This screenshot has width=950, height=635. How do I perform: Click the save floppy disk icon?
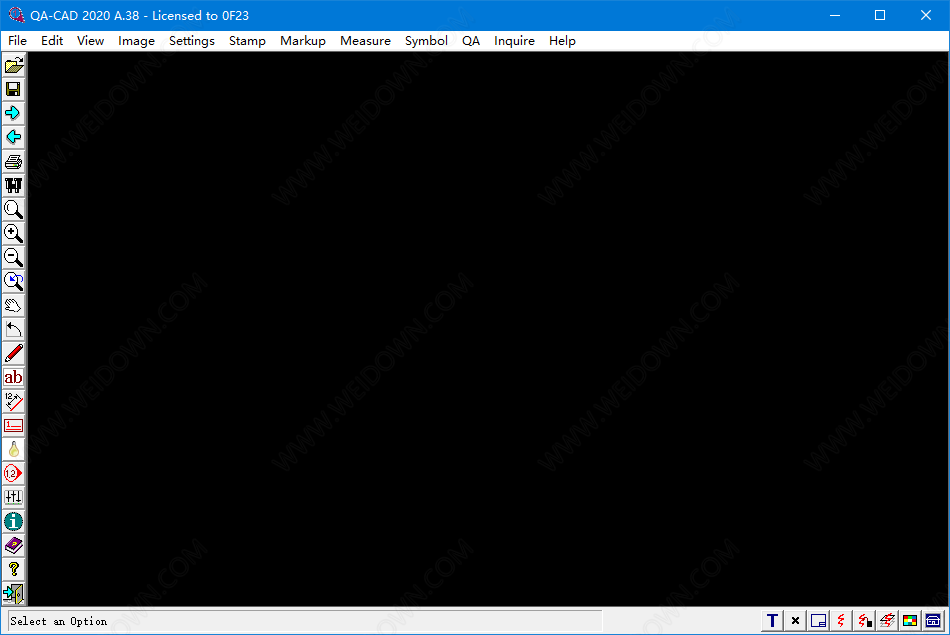click(x=13, y=89)
